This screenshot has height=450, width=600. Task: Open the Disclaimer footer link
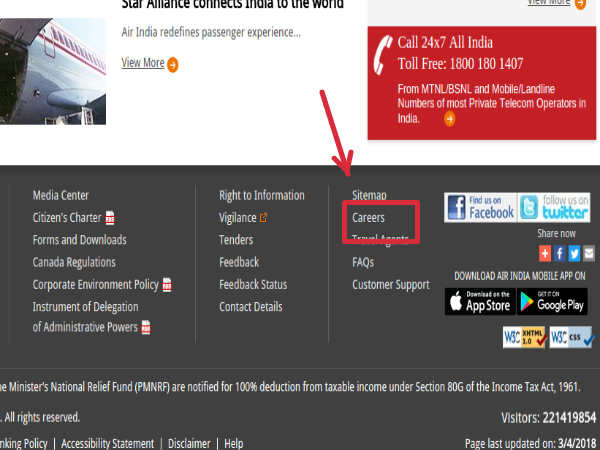point(189,444)
